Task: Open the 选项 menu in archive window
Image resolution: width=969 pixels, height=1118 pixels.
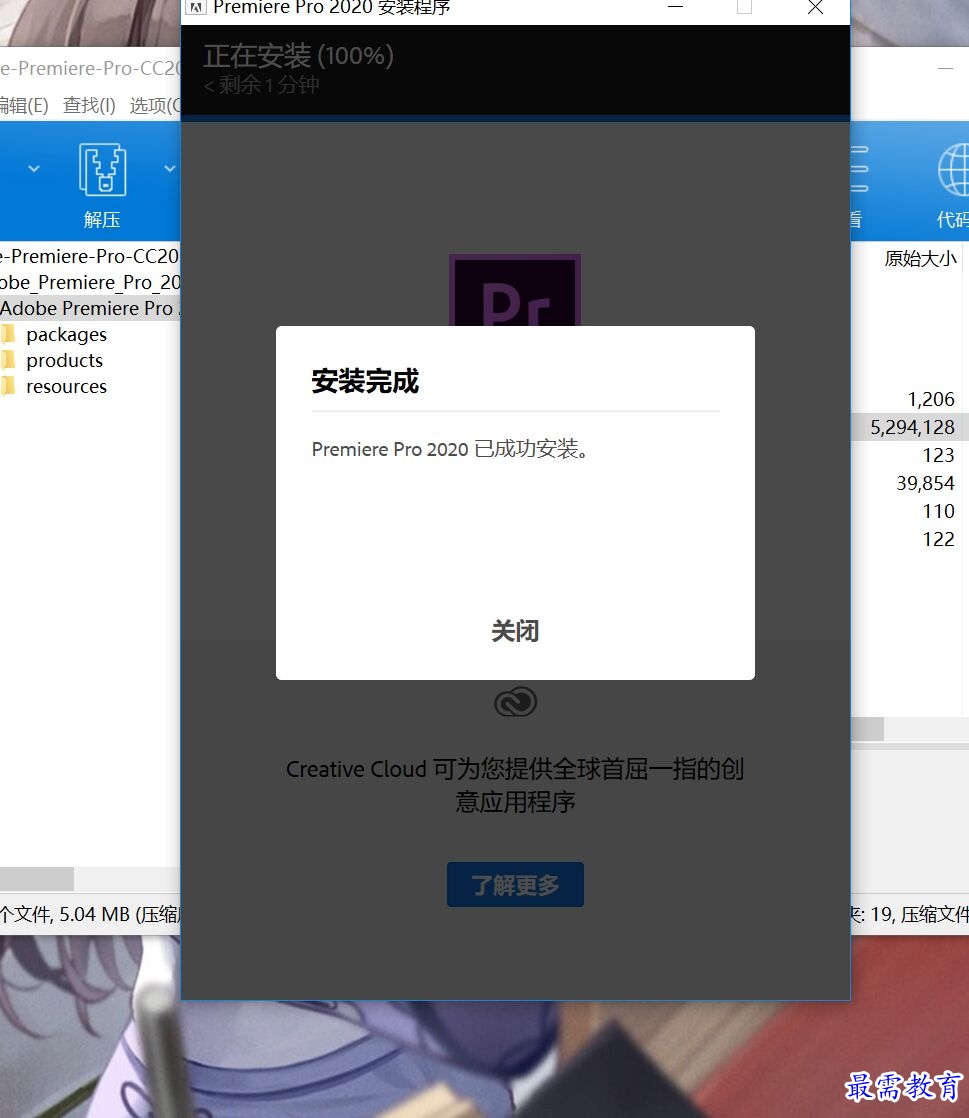Action: [155, 106]
